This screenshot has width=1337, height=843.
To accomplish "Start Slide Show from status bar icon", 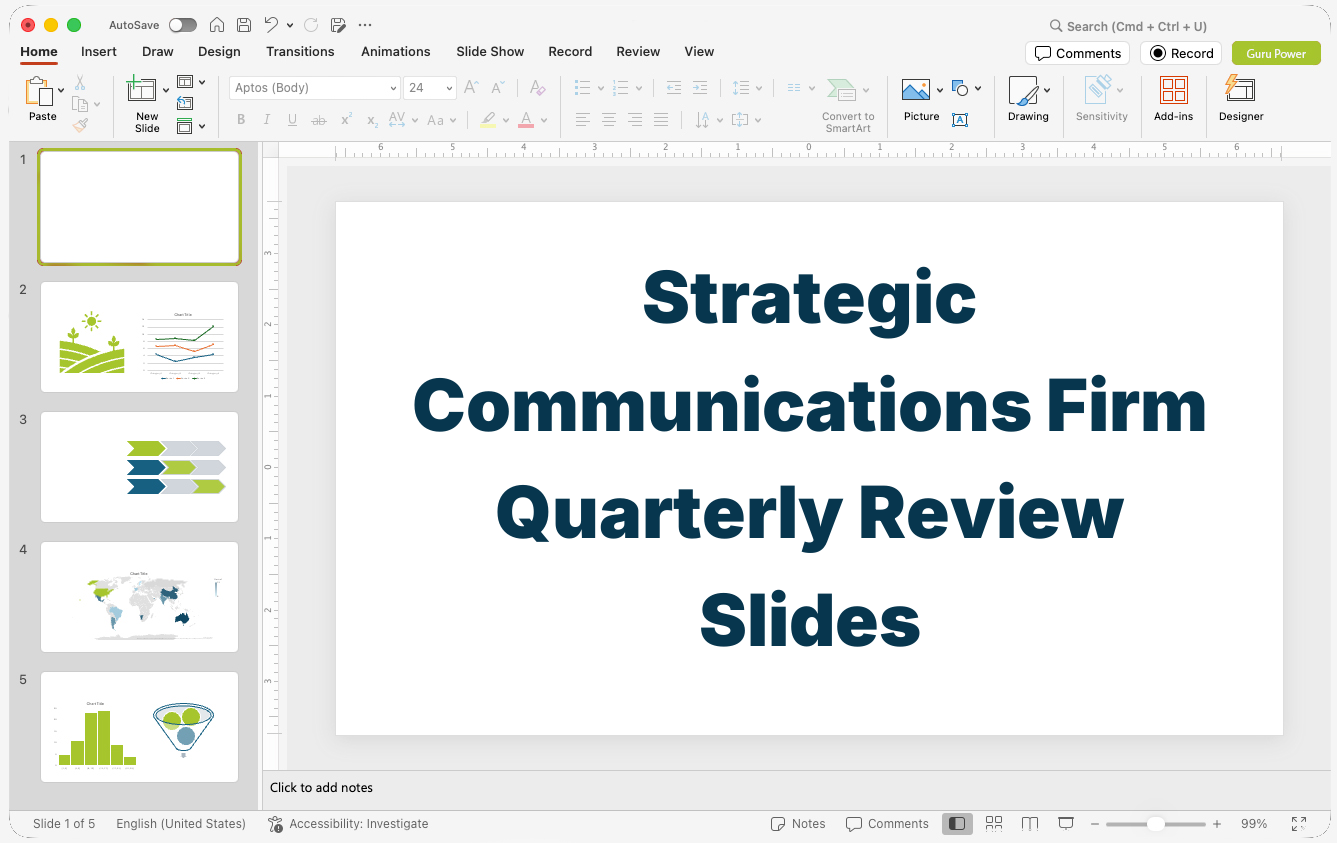I will pyautogui.click(x=1066, y=824).
